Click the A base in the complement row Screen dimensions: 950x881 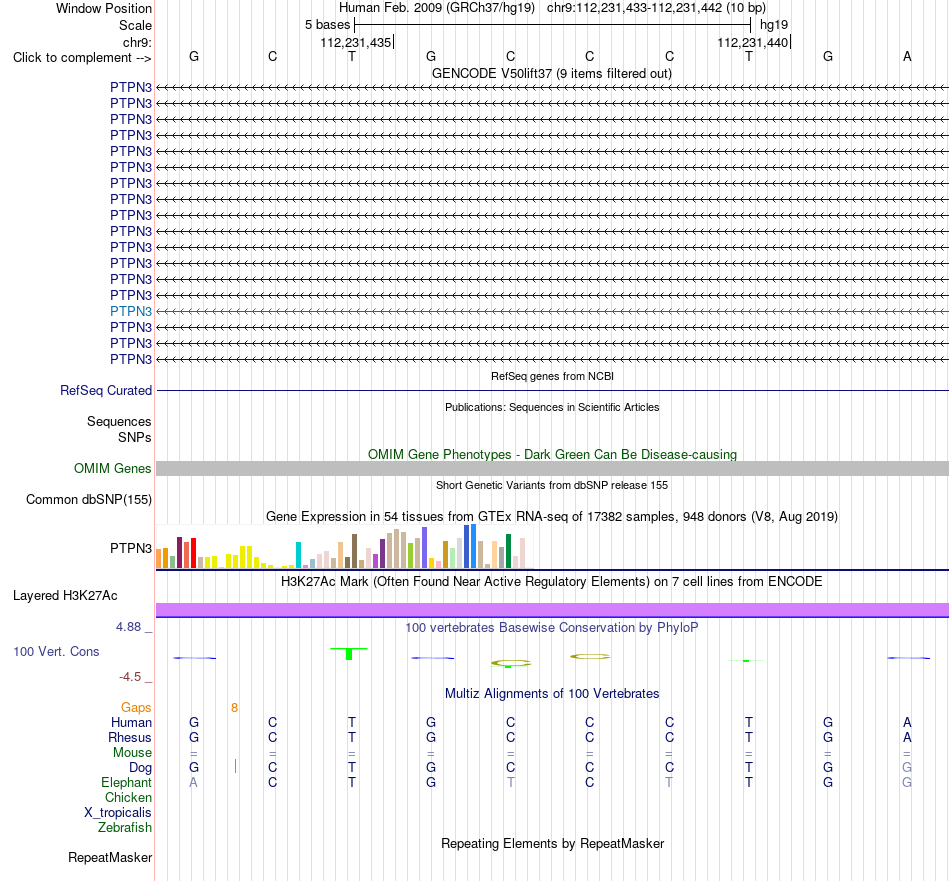tap(907, 56)
